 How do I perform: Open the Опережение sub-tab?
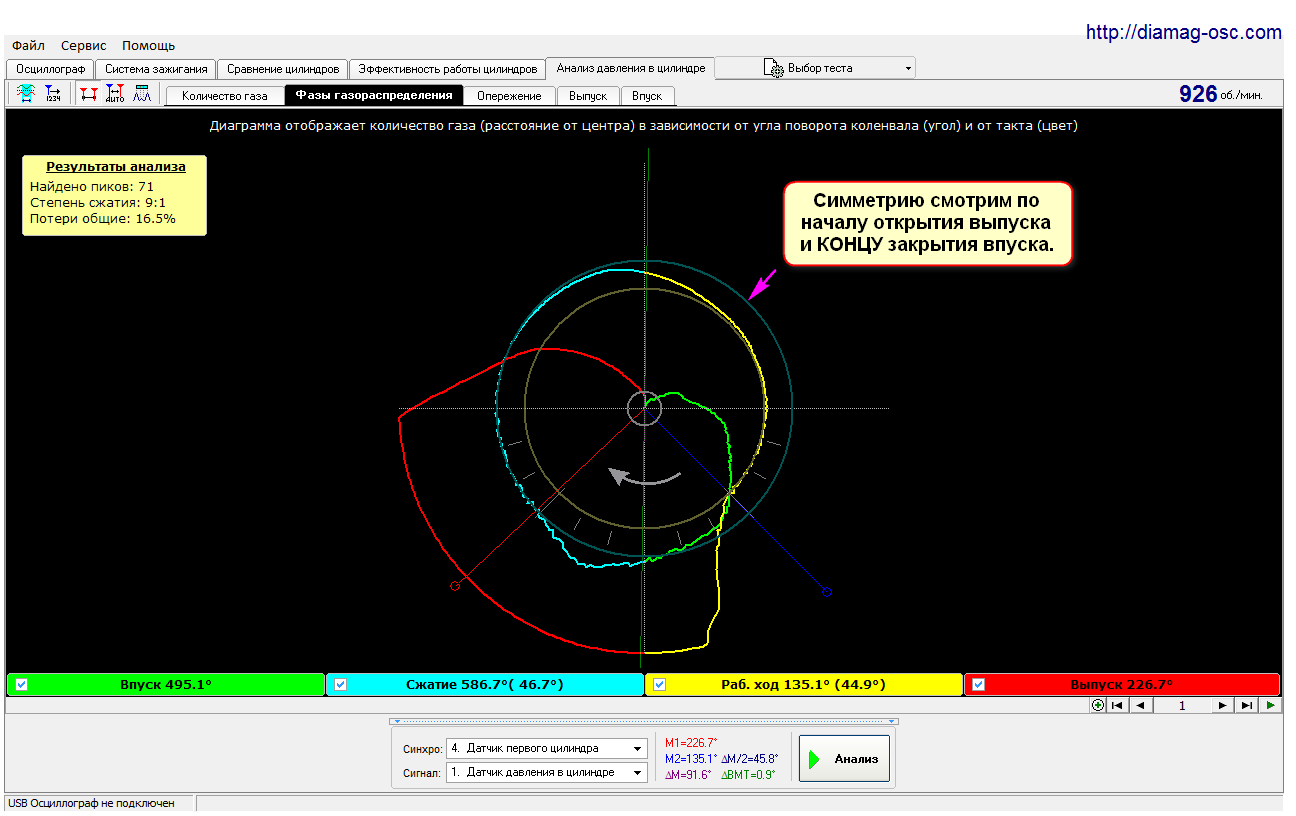[509, 96]
